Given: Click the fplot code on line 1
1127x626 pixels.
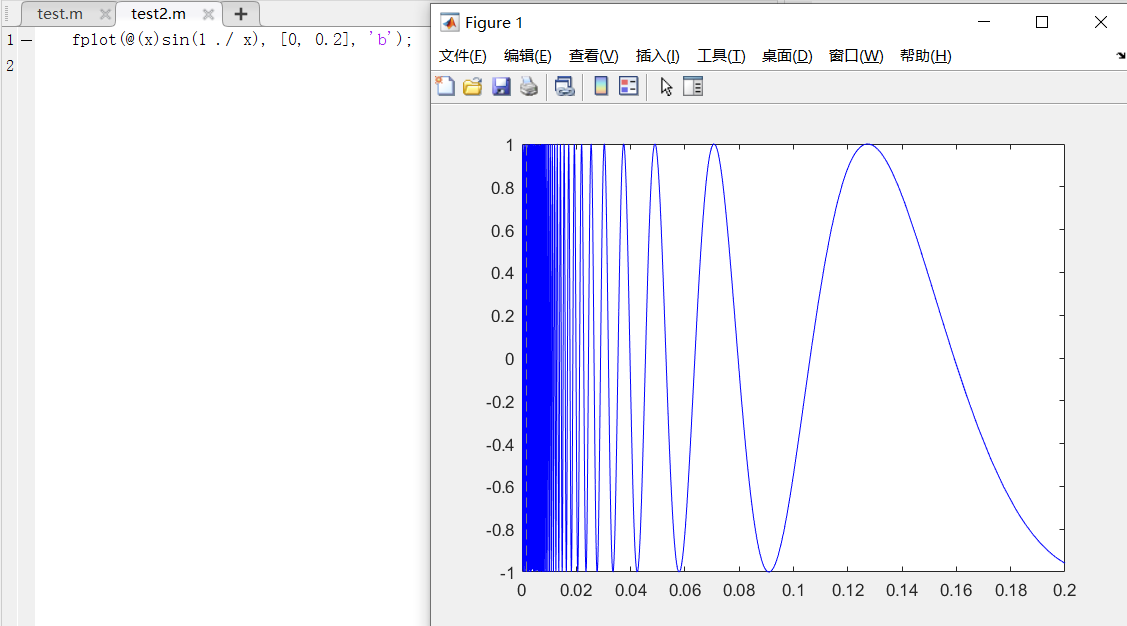Looking at the screenshot, I should tap(242, 40).
